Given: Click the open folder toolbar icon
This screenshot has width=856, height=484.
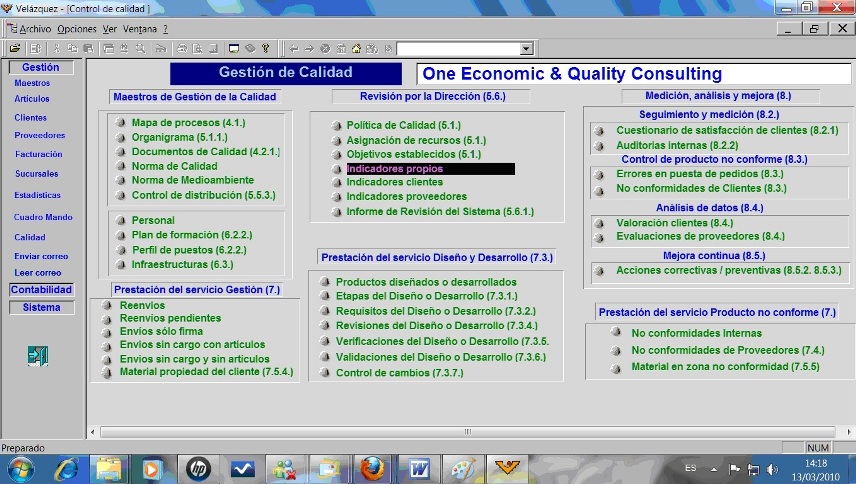Looking at the screenshot, I should (x=15, y=49).
